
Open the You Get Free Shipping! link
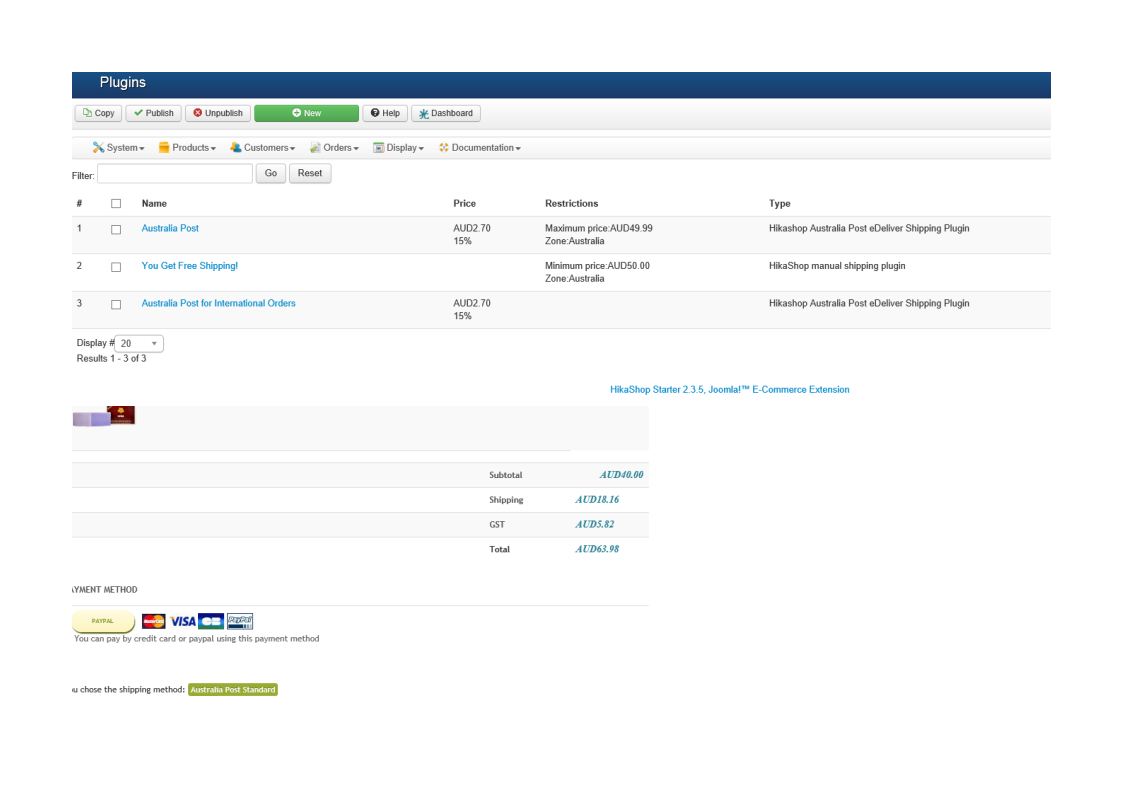click(x=190, y=266)
